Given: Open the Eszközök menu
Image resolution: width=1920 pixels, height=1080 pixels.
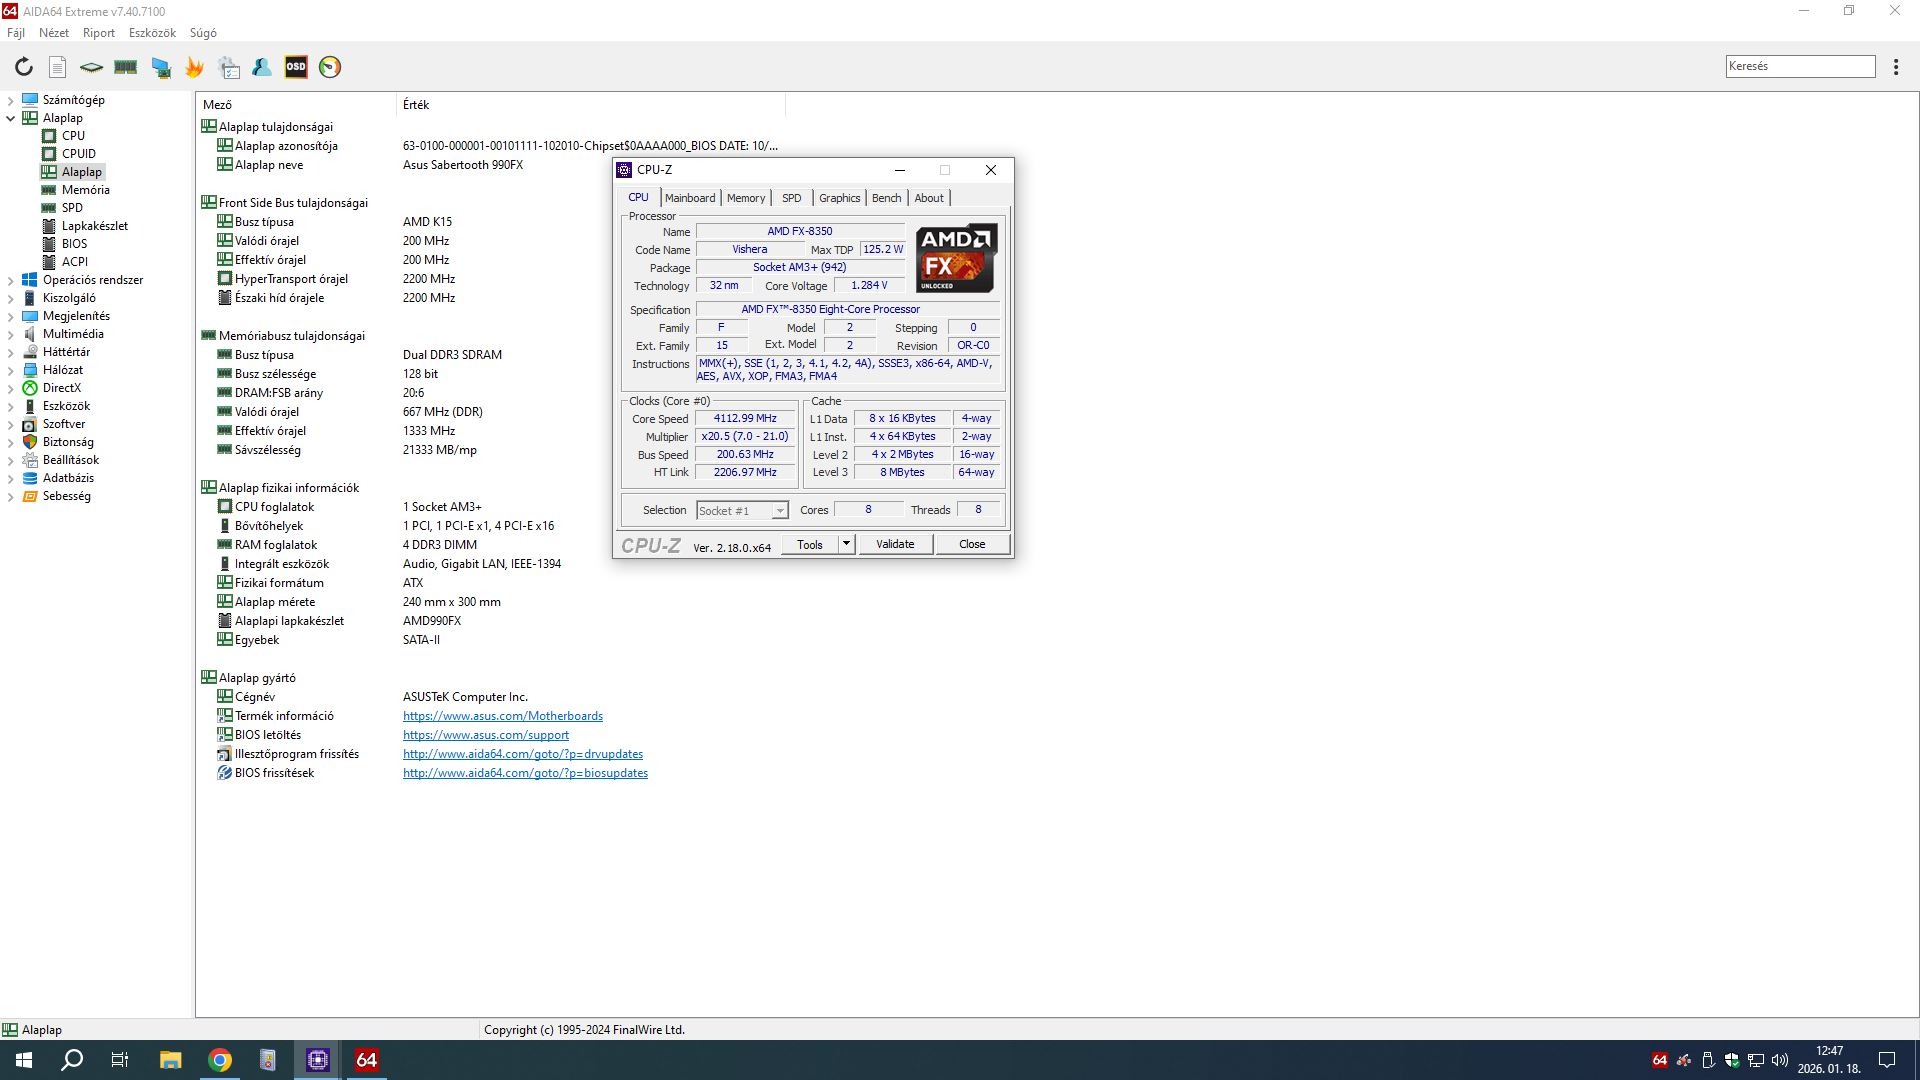Looking at the screenshot, I should click(x=152, y=33).
